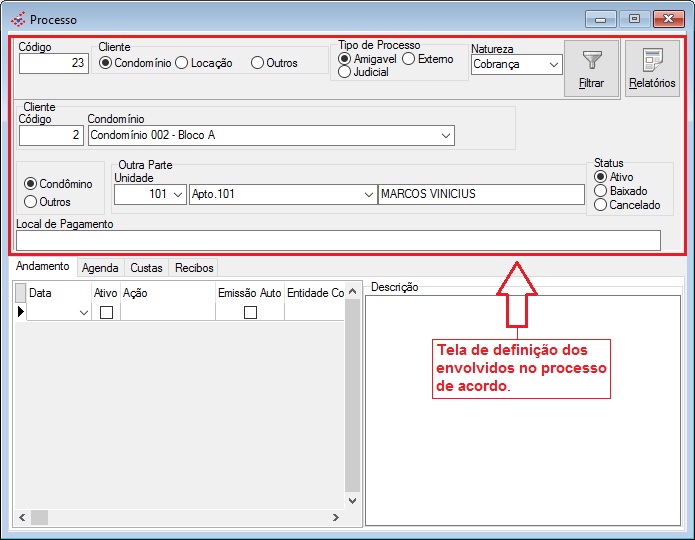Select Externo process type option
The image size is (695, 540).
409,59
